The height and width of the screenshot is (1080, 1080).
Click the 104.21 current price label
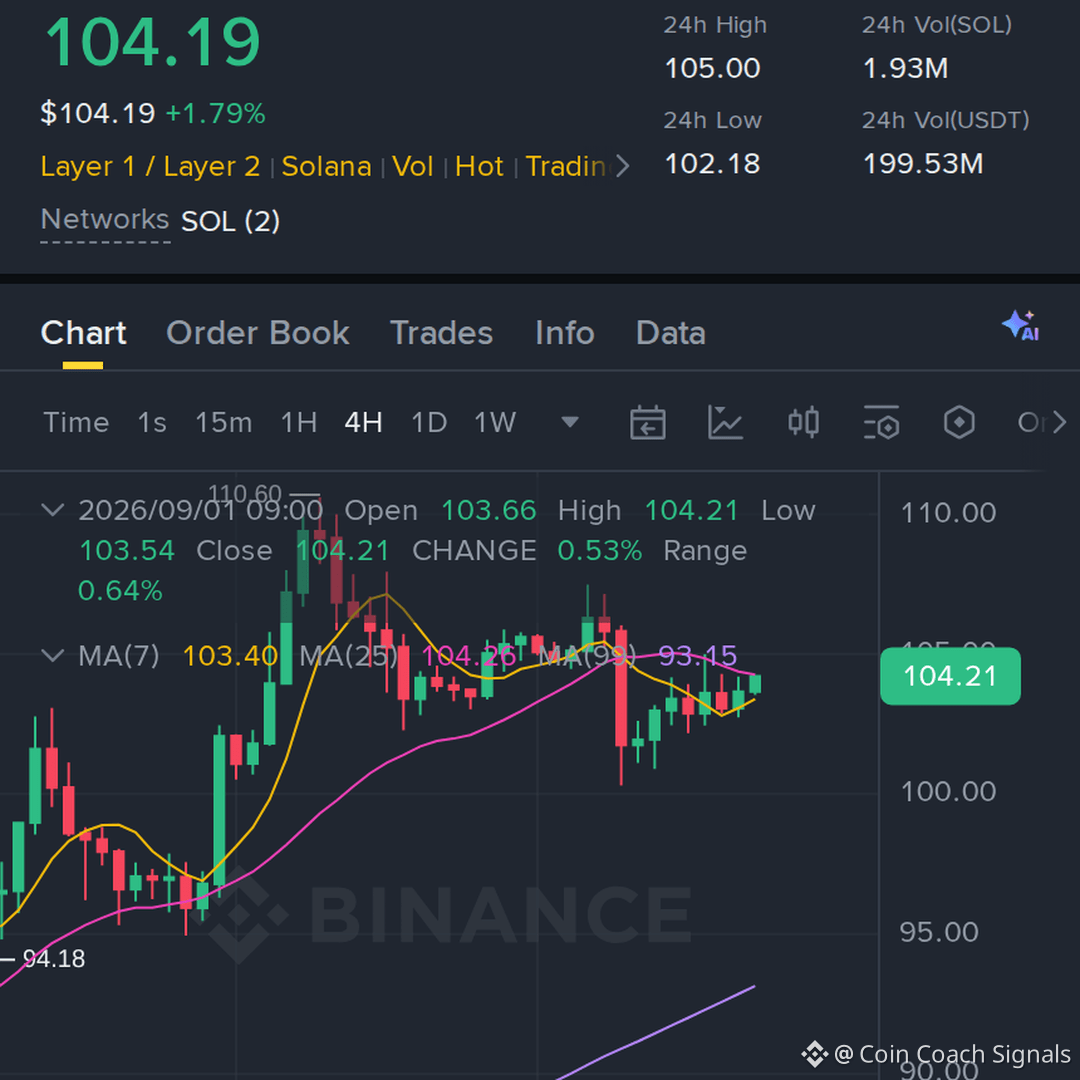951,676
